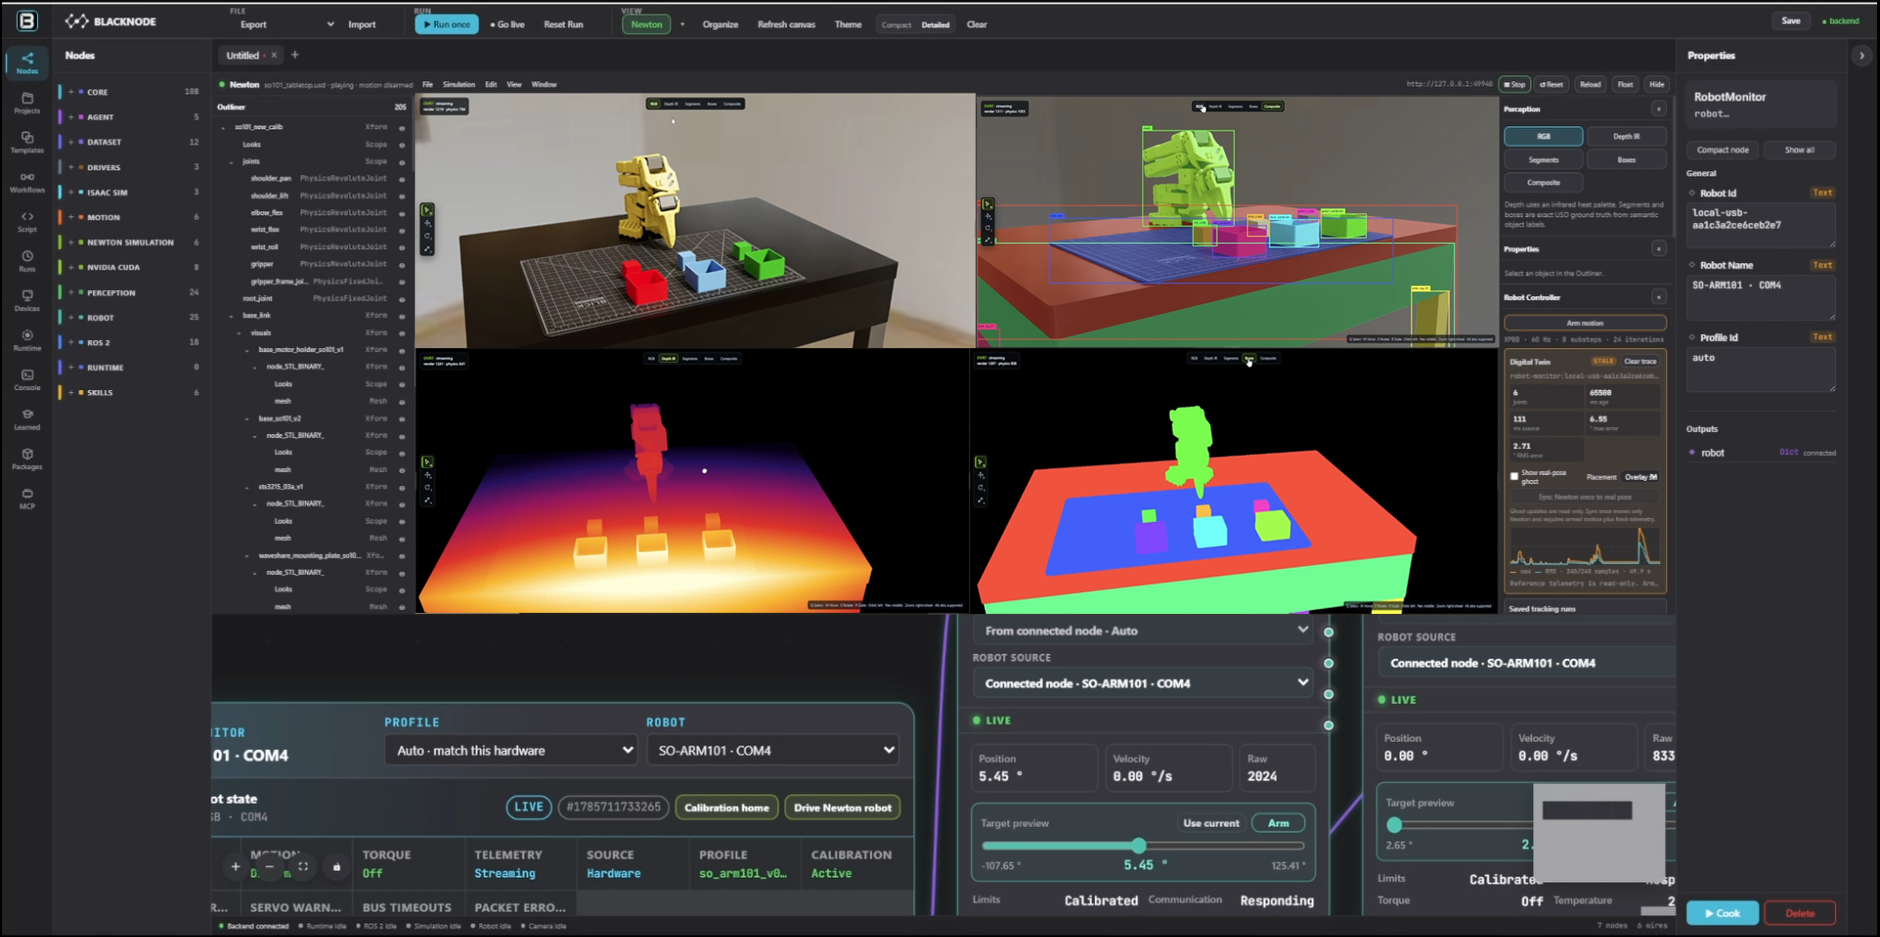Screen dimensions: 1880x937
Task: Adjust the Target preview slider at 5.45°
Action: point(1138,846)
